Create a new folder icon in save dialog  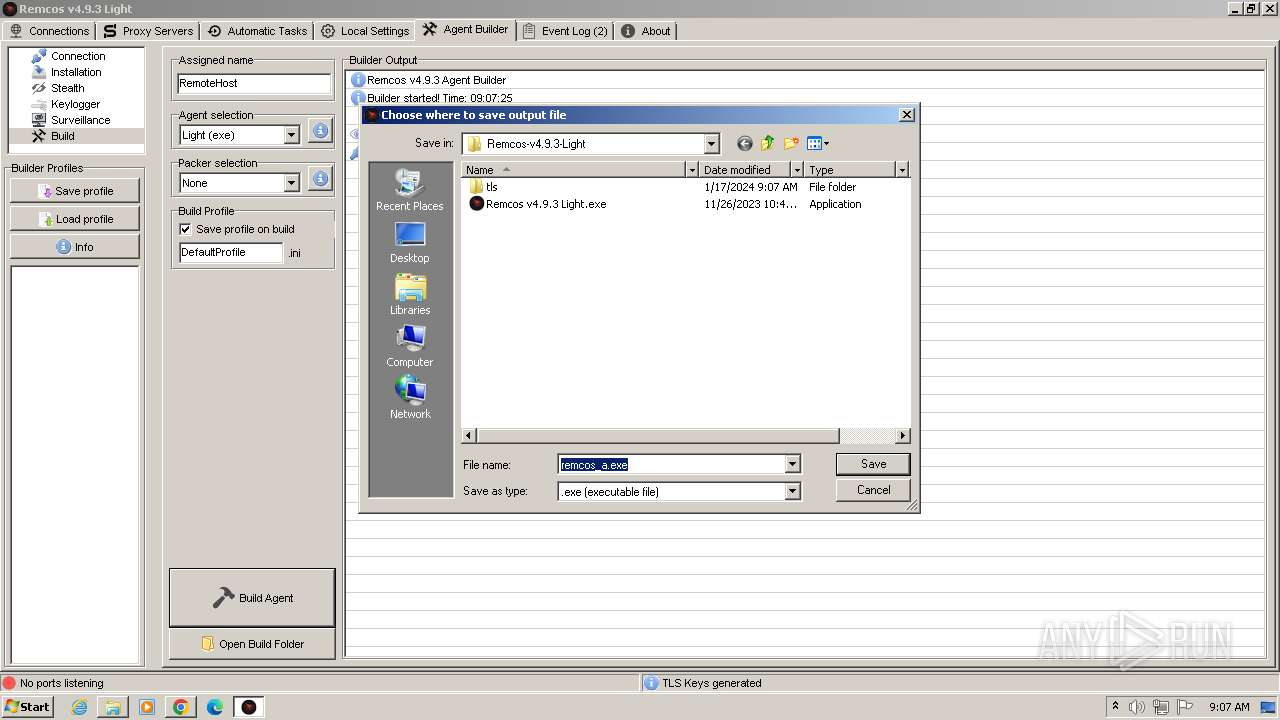(792, 144)
